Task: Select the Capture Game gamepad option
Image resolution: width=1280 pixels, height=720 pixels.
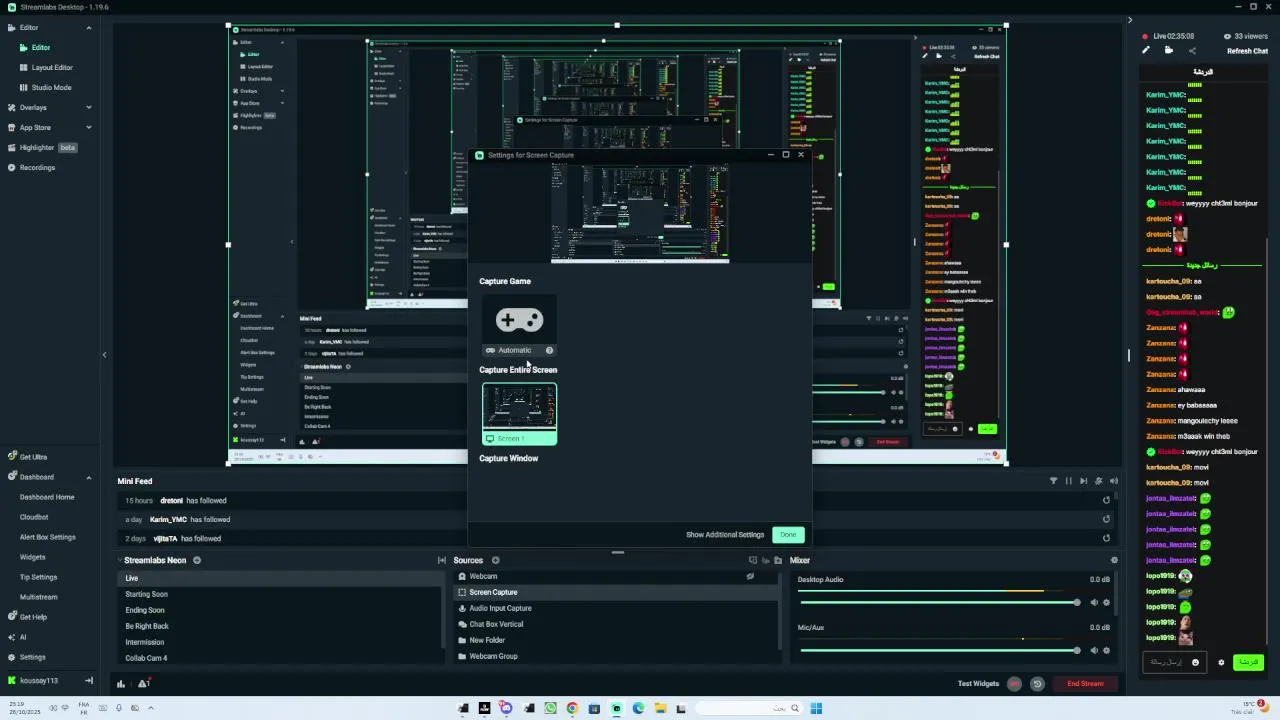Action: coord(519,320)
